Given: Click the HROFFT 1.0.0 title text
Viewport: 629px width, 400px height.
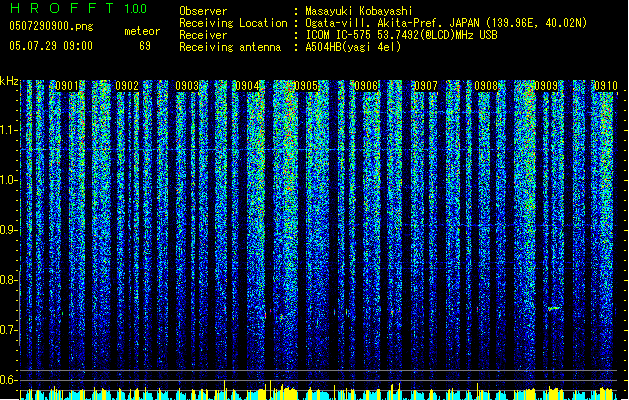Looking at the screenshot, I should click(x=78, y=8).
